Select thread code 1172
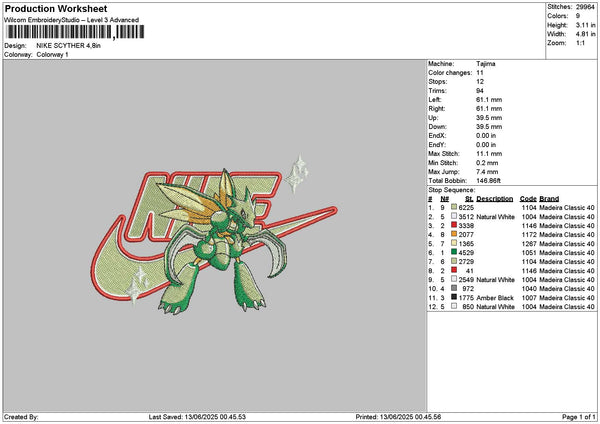This screenshot has height=424, width=600. click(x=529, y=235)
